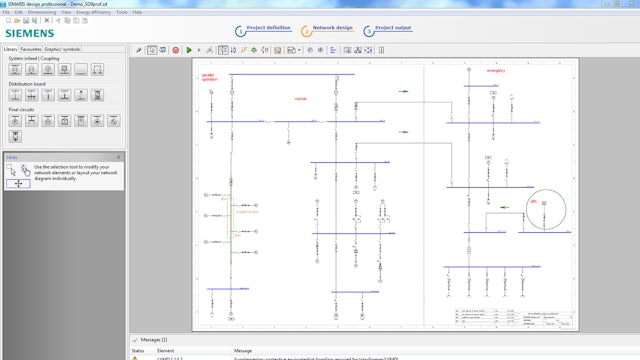
Task: Select second System infeed symbol
Action: point(31,70)
